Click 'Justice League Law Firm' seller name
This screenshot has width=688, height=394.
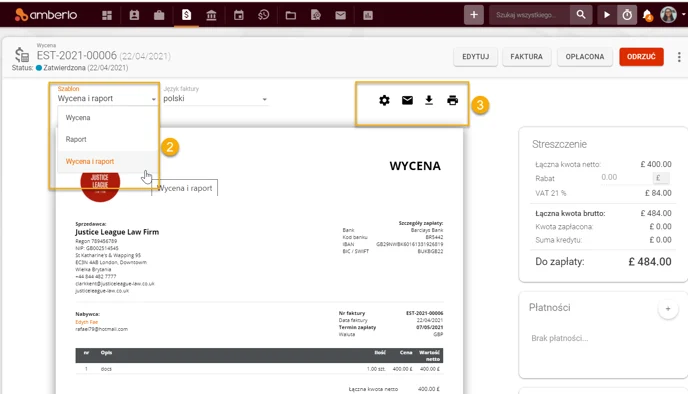click(117, 232)
